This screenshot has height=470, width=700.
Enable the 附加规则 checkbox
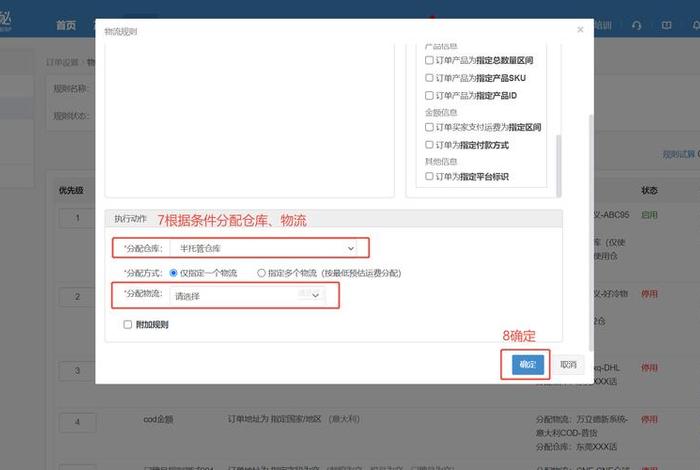pos(128,324)
